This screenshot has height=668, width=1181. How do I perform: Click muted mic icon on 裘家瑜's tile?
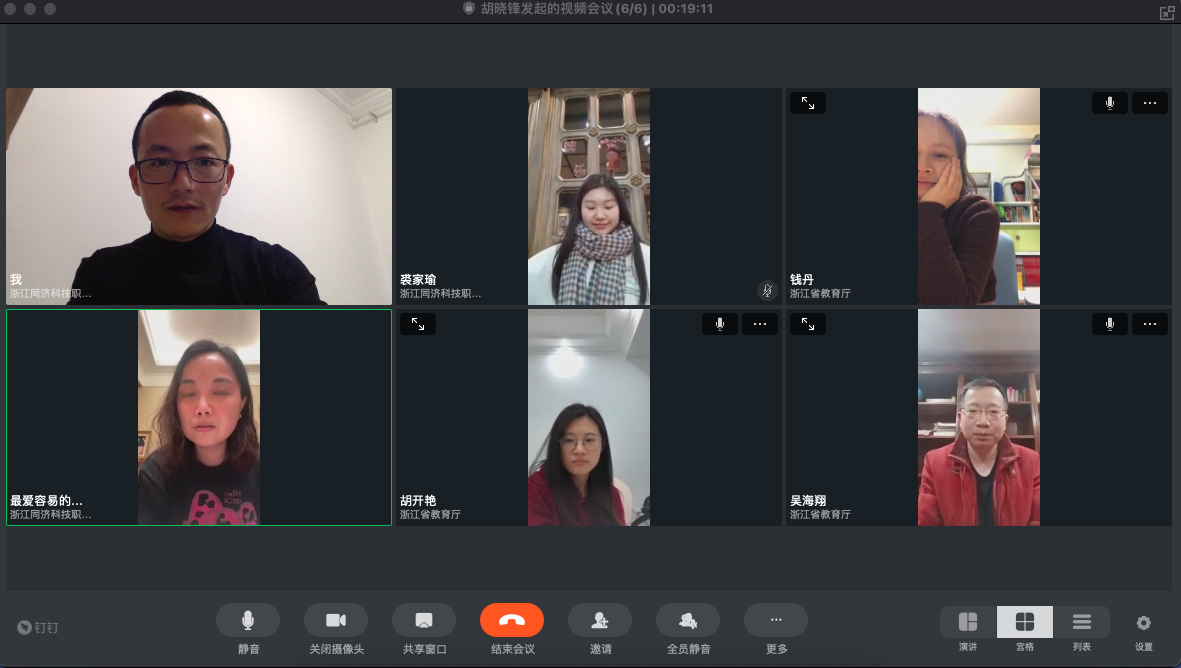767,290
